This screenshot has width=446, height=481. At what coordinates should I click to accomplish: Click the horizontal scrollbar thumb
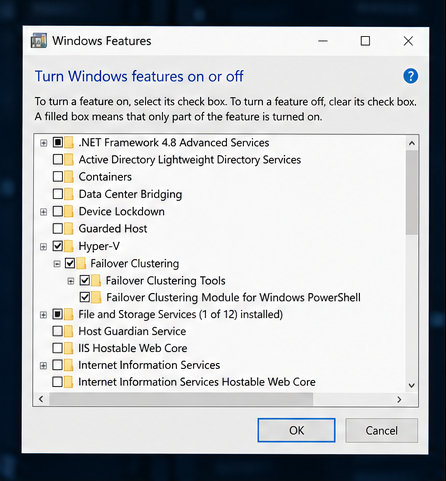[181, 399]
